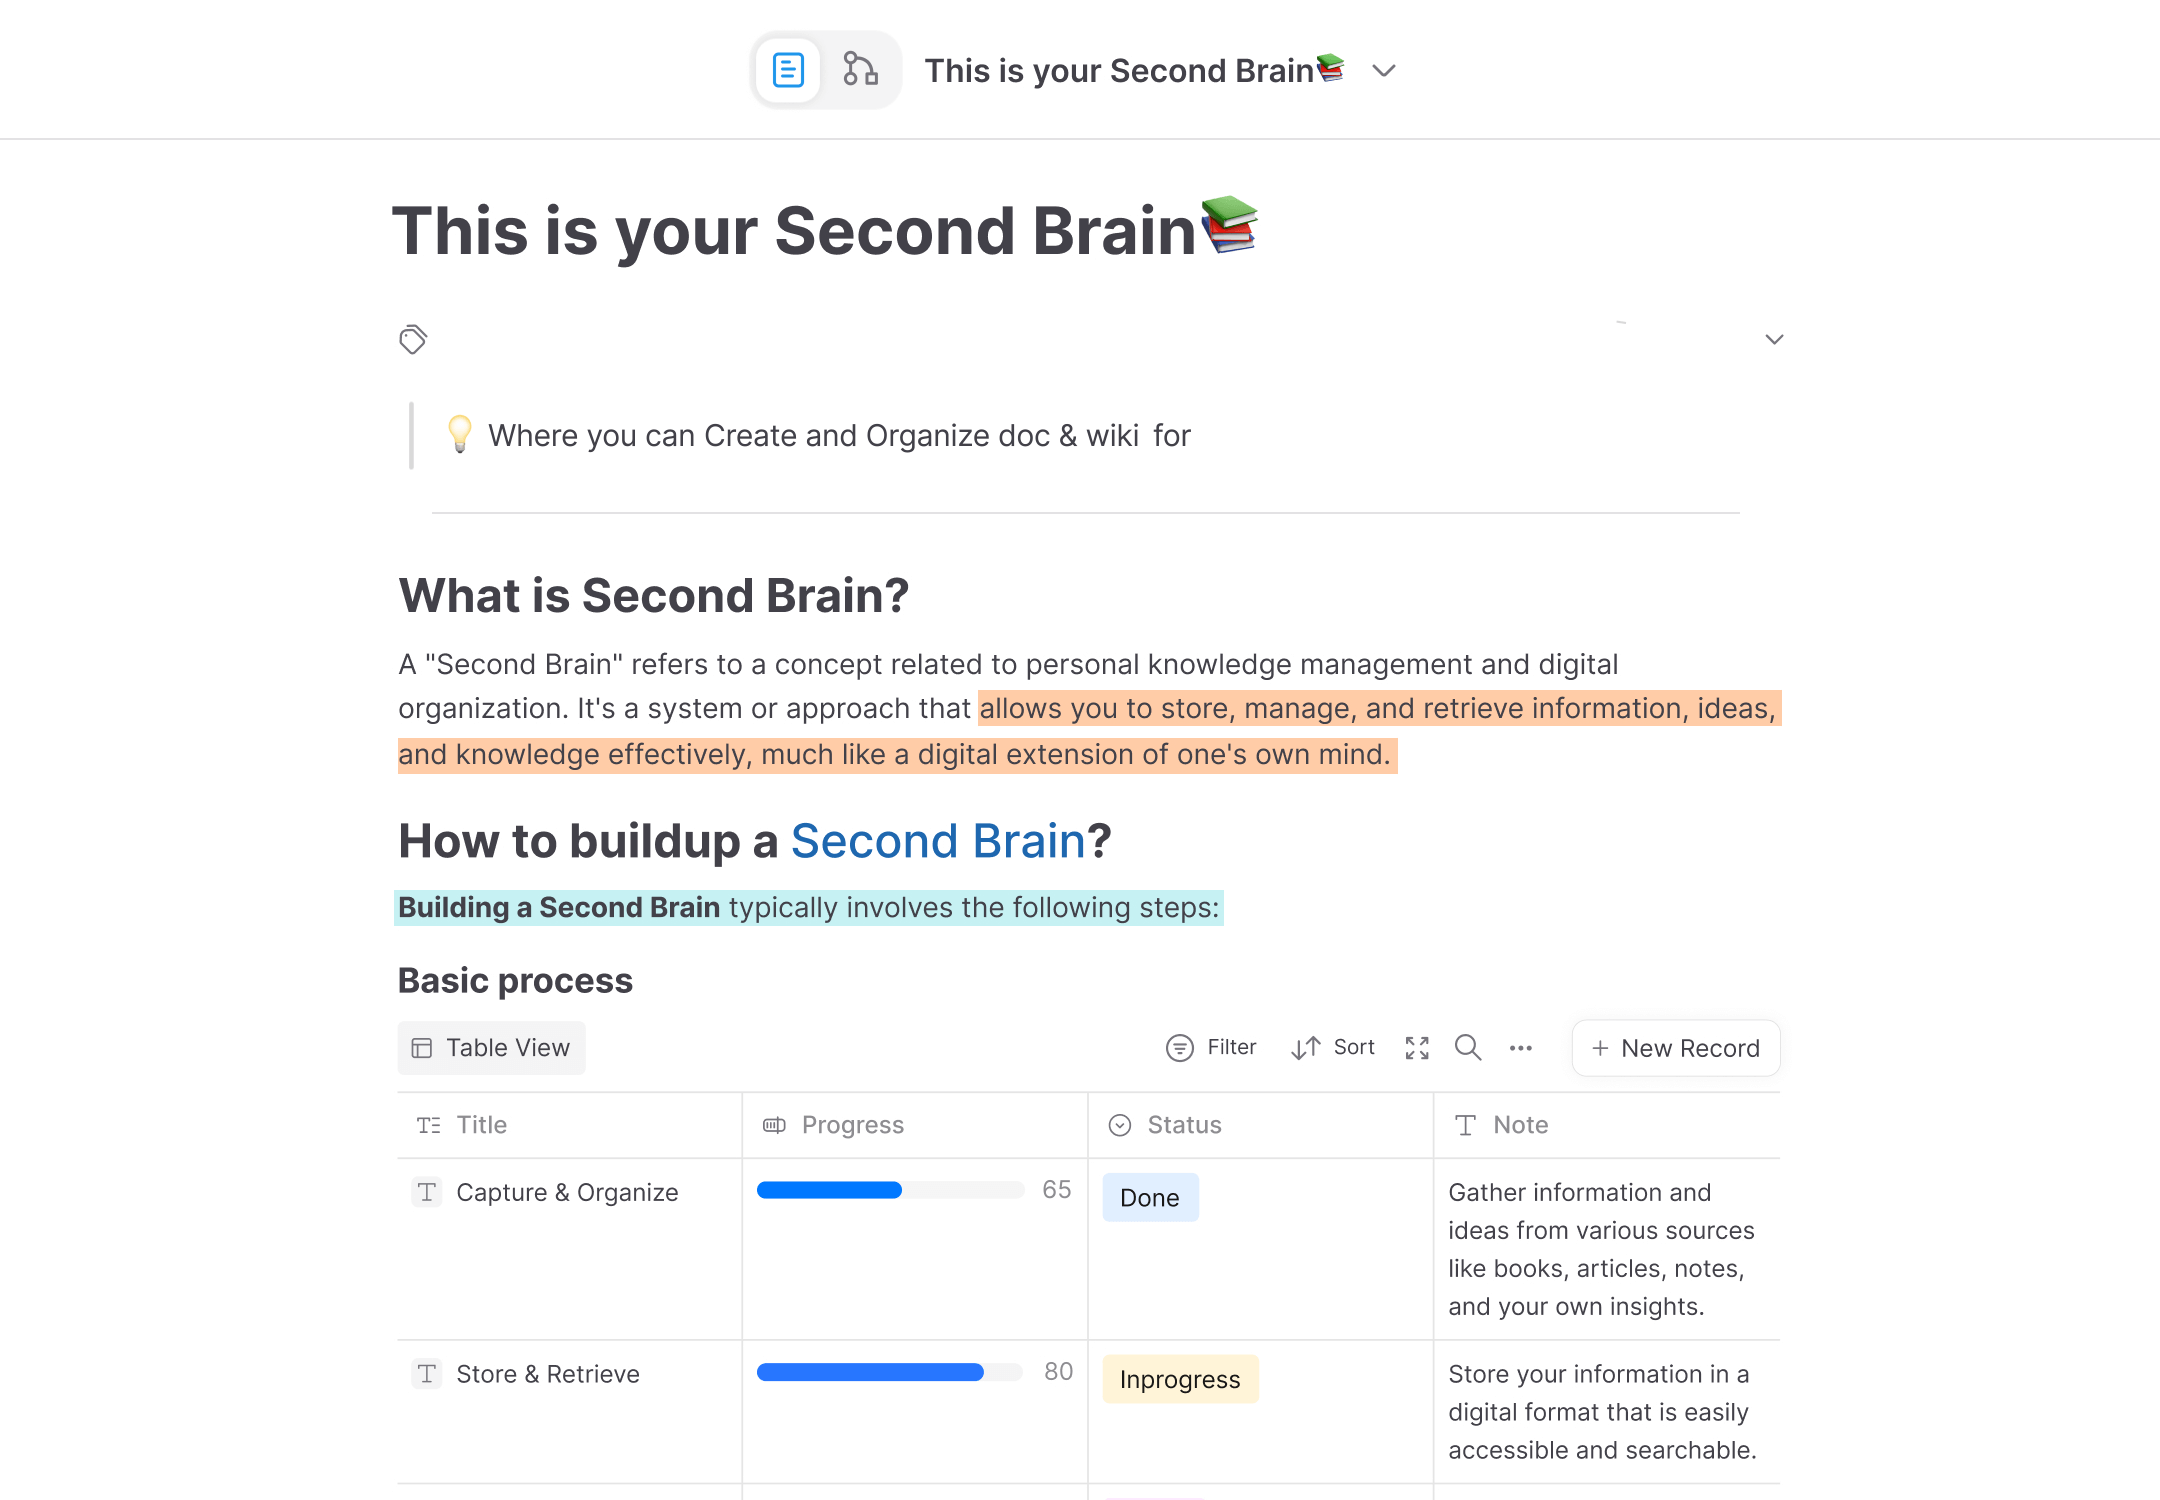Click the Title column header

coord(479,1124)
